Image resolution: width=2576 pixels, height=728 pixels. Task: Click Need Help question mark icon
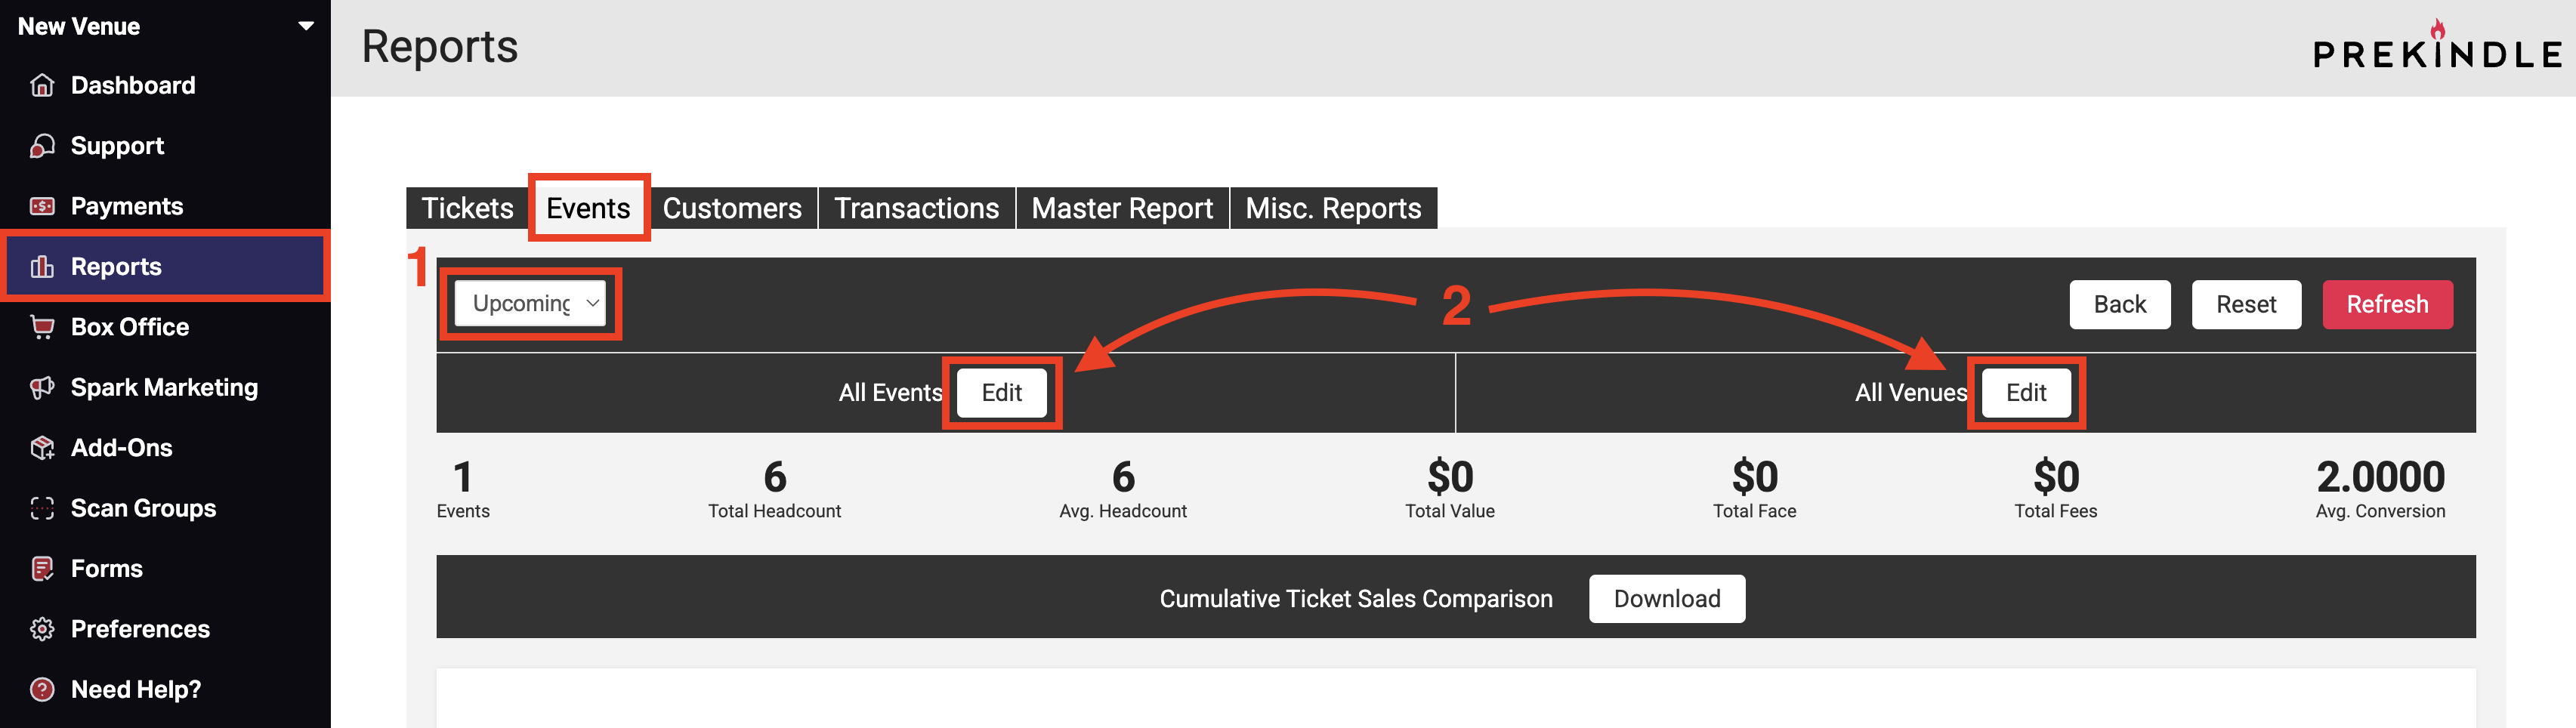pos(42,690)
